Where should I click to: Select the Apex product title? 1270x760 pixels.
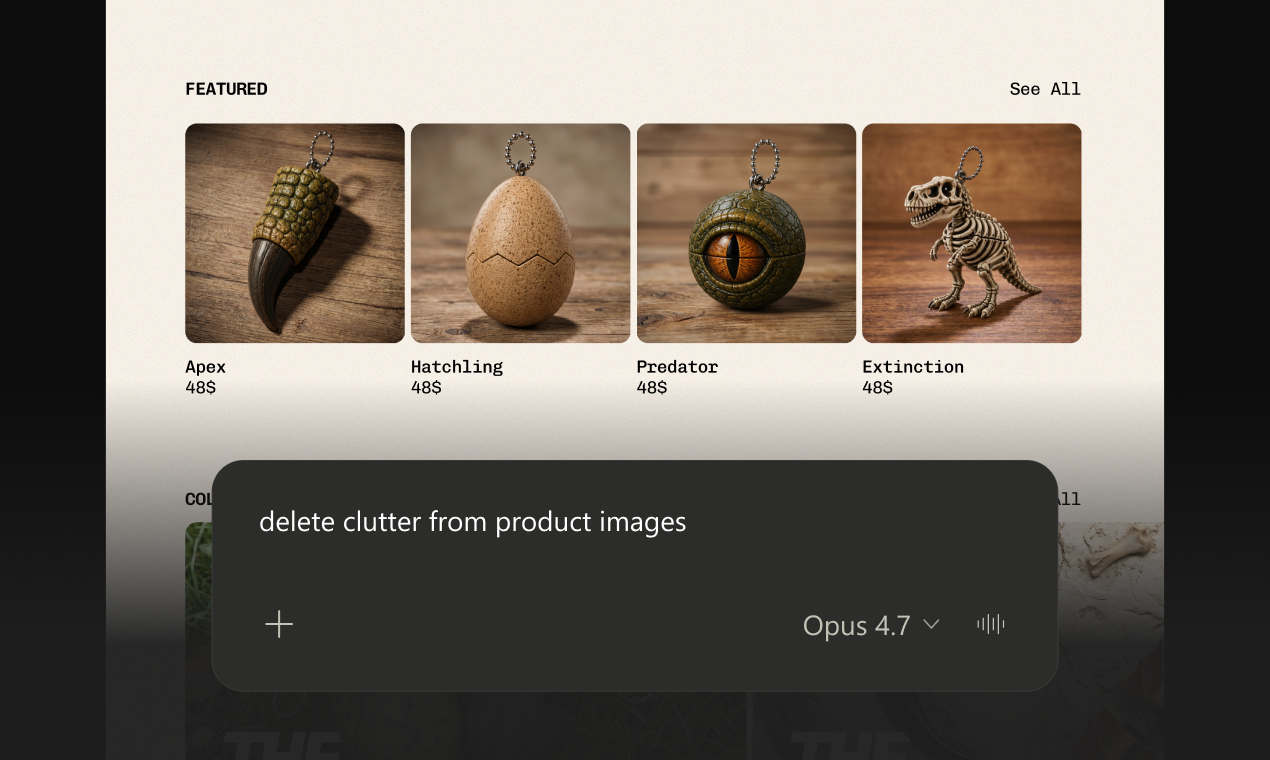click(205, 367)
